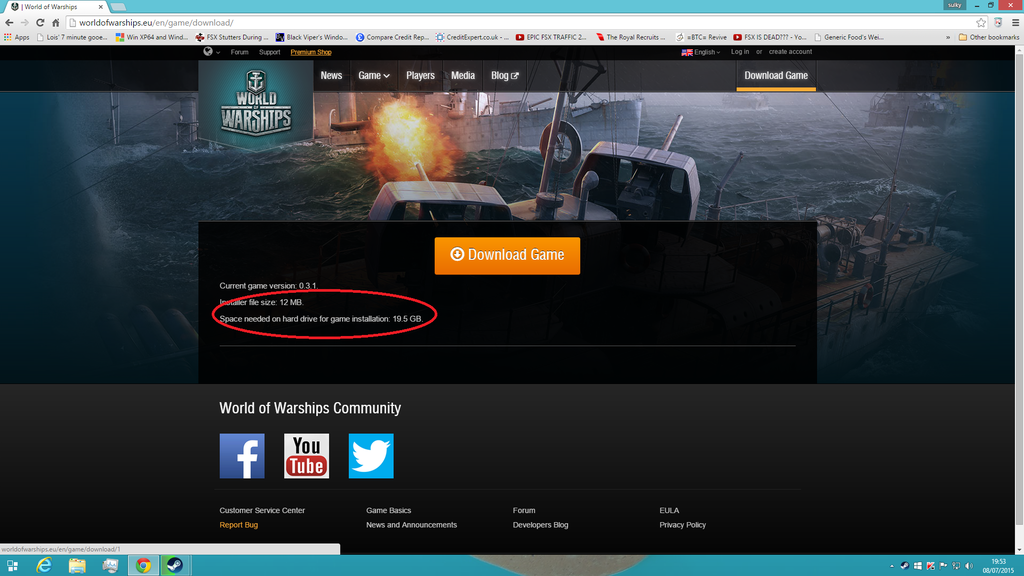Open Internet Explorer from the taskbar

[44, 565]
